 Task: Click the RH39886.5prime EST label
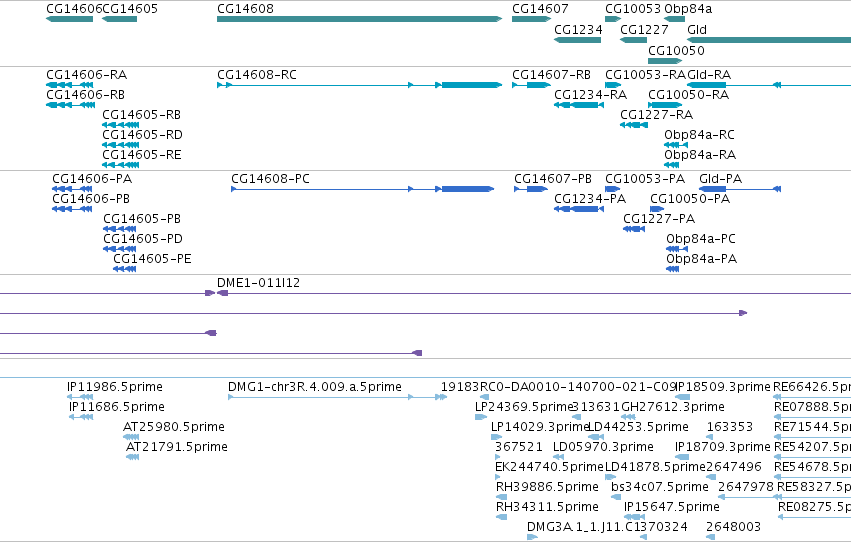click(548, 488)
